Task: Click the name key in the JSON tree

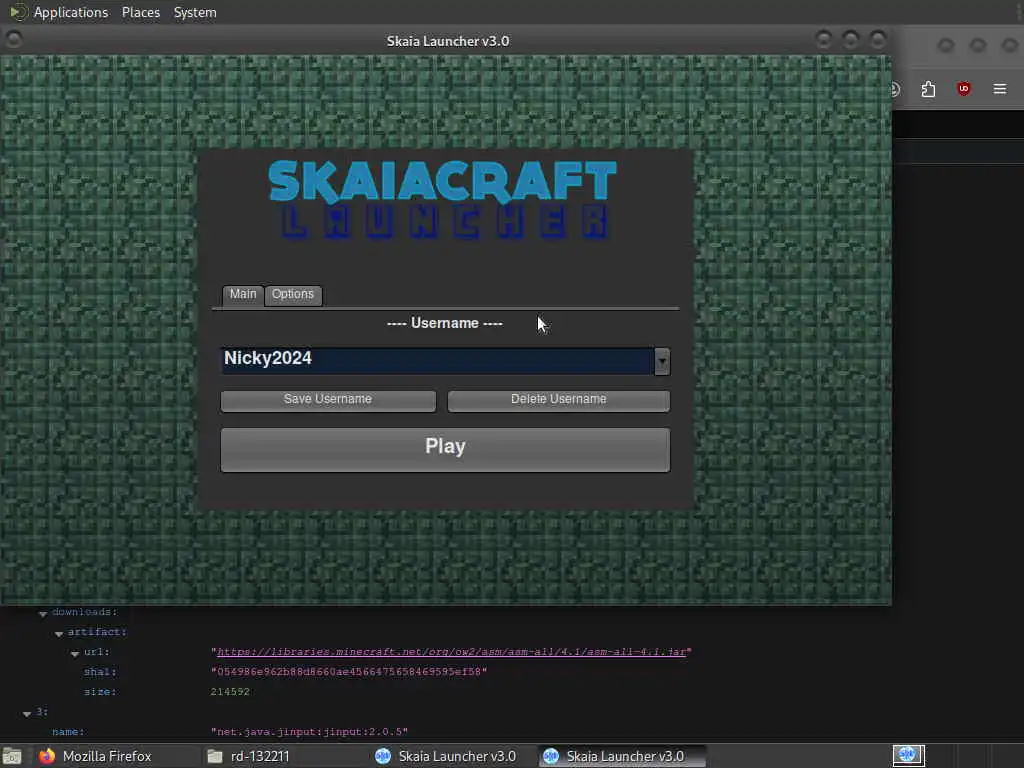Action: pos(68,731)
